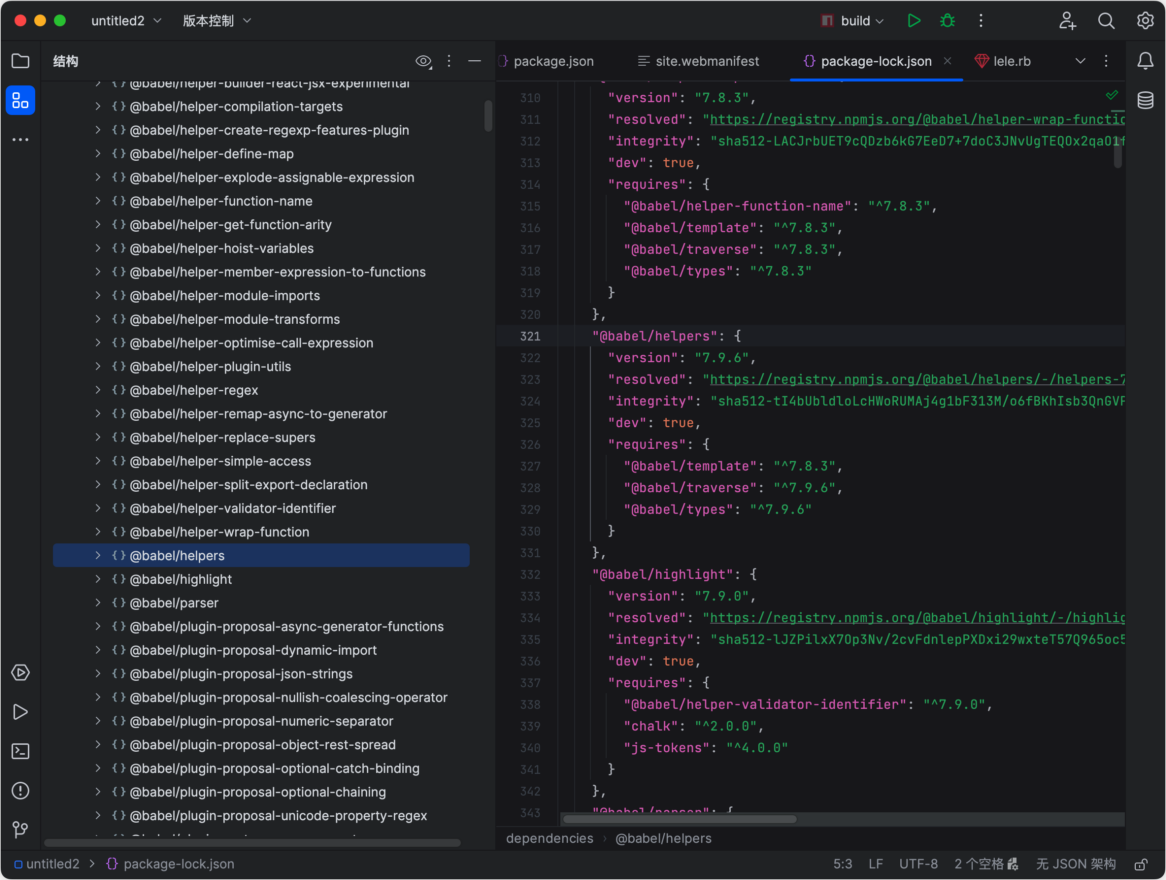Open caret position 5:3 indicator
Image resolution: width=1166 pixels, height=880 pixels.
tap(843, 864)
